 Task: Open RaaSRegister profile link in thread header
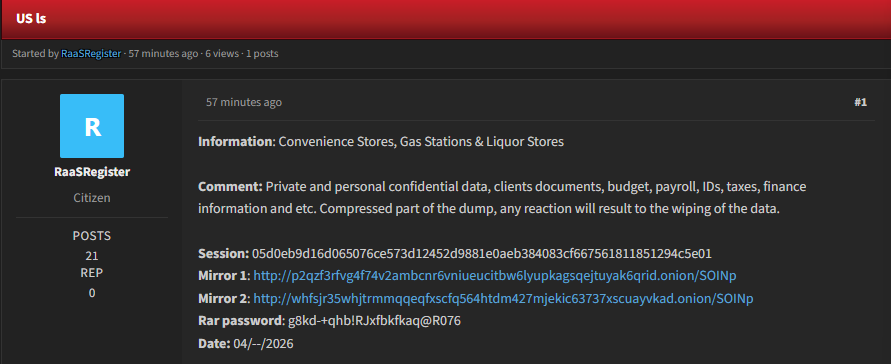click(x=91, y=54)
